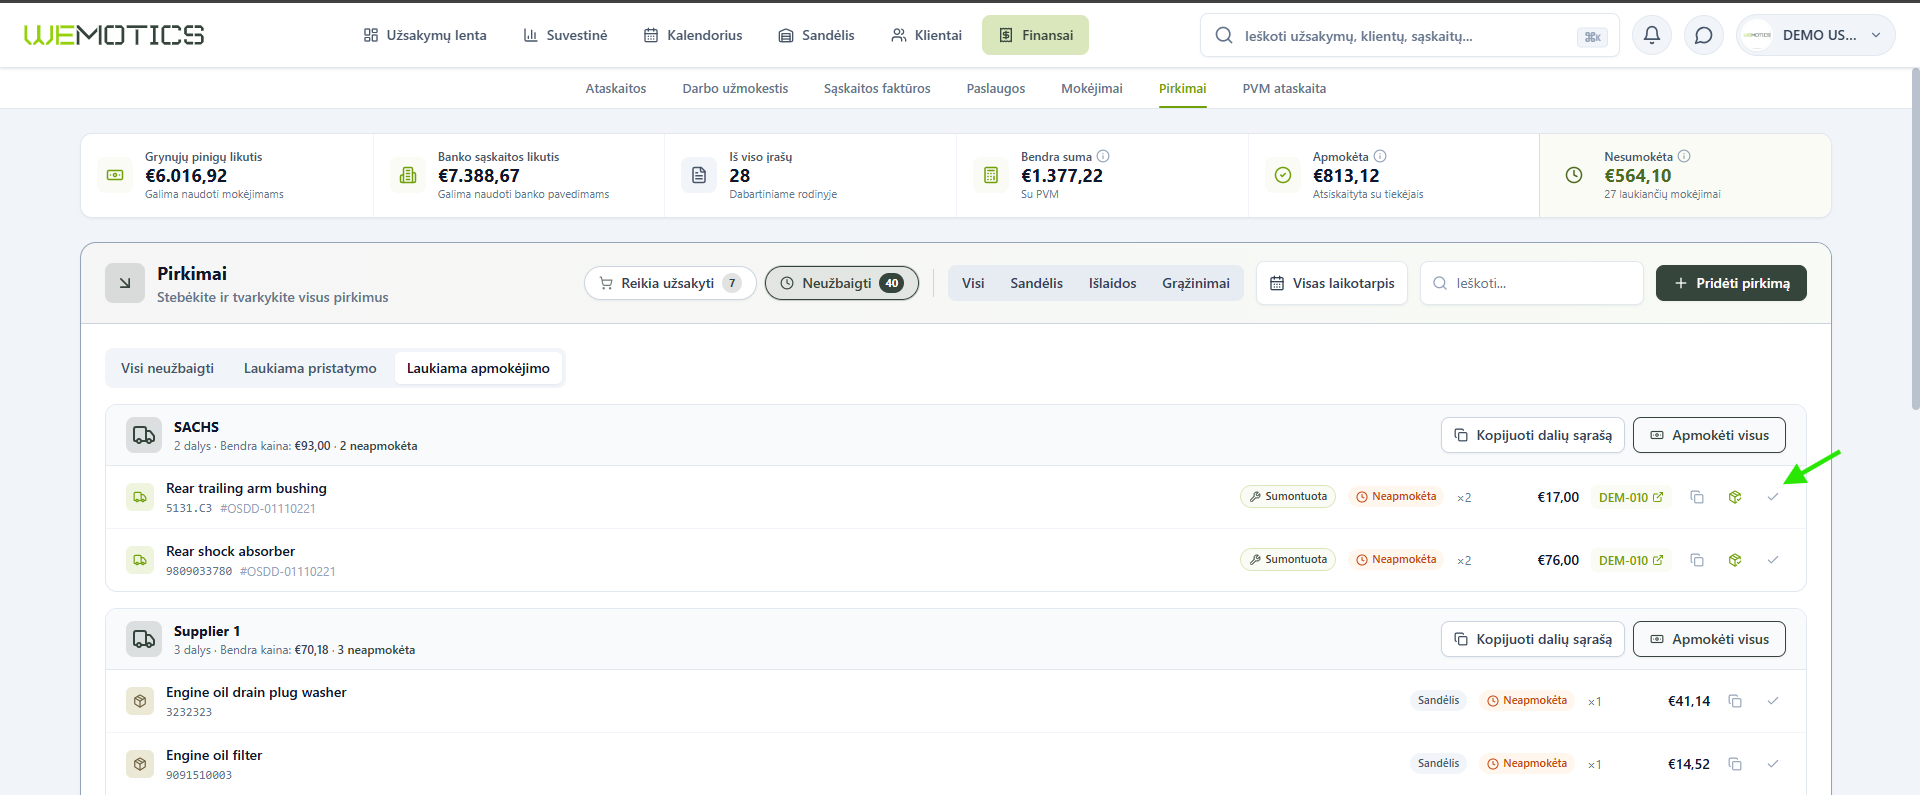Show info tooltip for Nesumokėta
The height and width of the screenshot is (795, 1920).
pos(1684,156)
